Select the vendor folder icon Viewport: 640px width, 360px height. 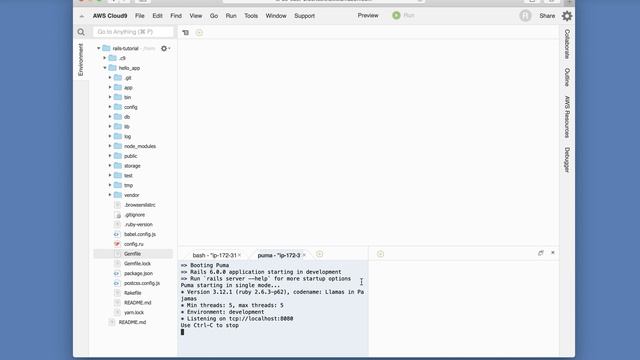118,195
